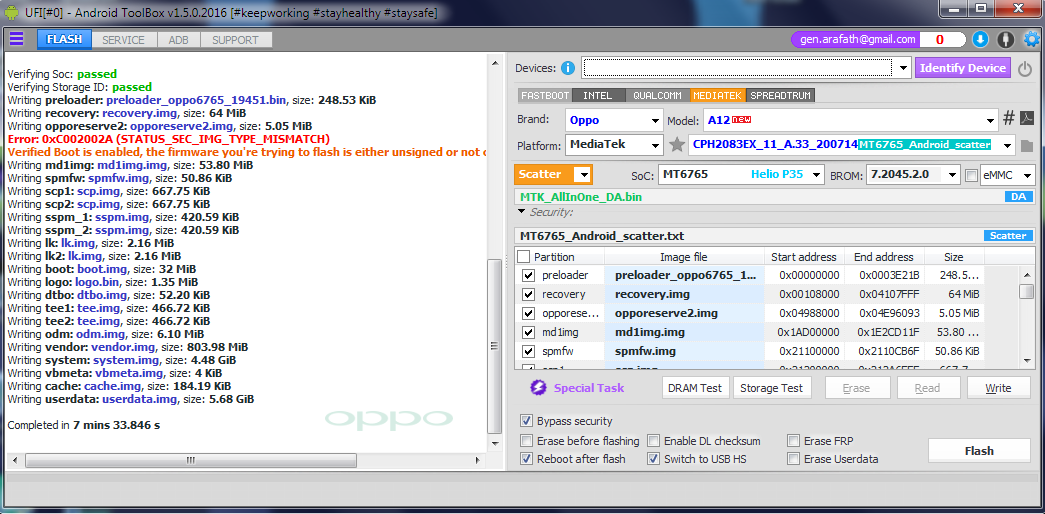
Task: Switch to the ADB tab
Action: pos(178,40)
